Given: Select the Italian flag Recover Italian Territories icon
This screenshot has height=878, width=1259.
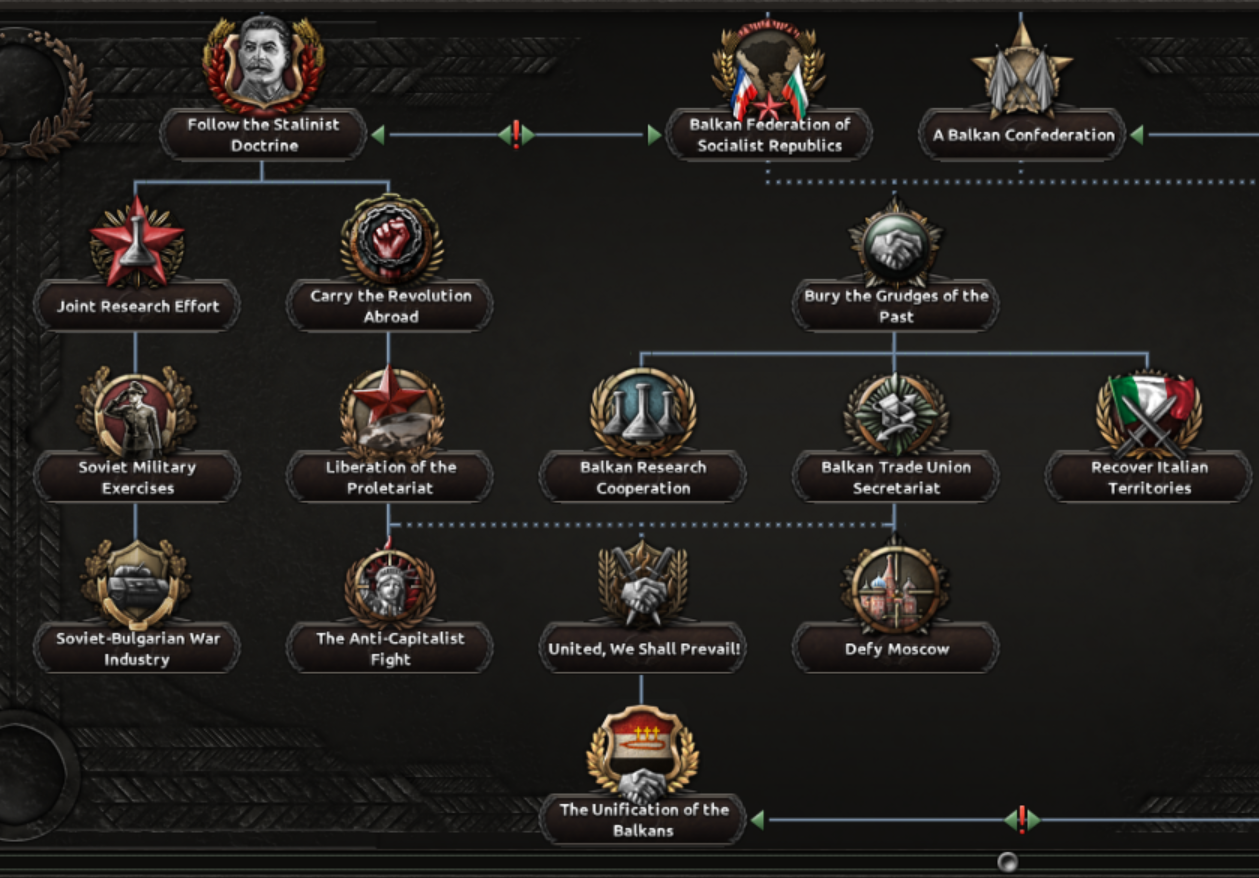Looking at the screenshot, I should point(1149,414).
